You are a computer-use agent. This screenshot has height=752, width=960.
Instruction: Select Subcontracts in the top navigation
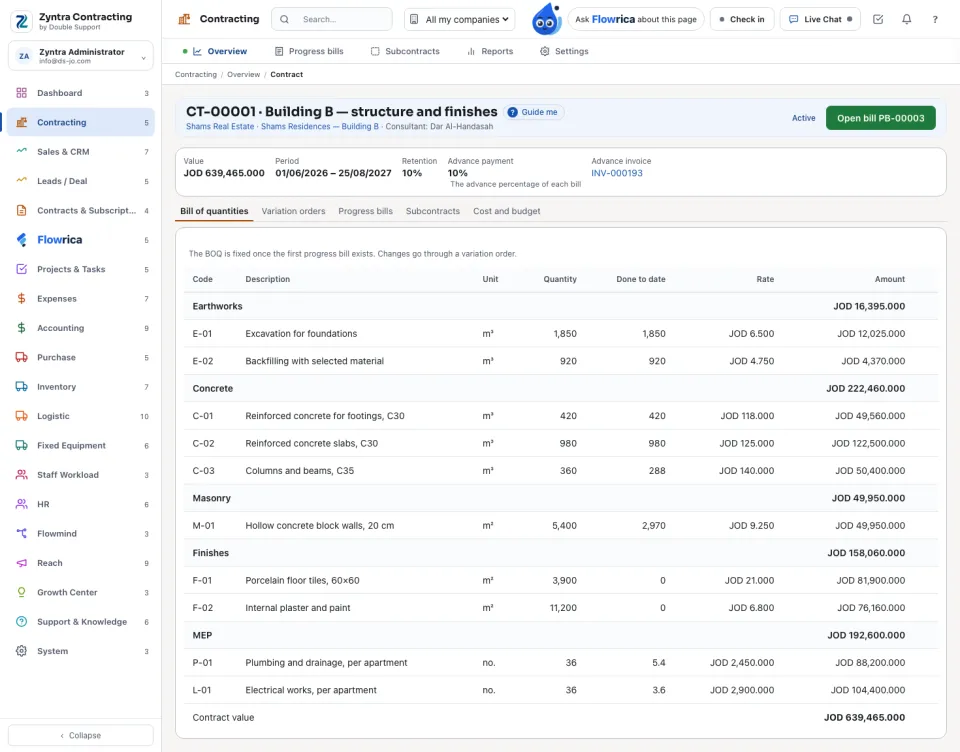pyautogui.click(x=405, y=51)
